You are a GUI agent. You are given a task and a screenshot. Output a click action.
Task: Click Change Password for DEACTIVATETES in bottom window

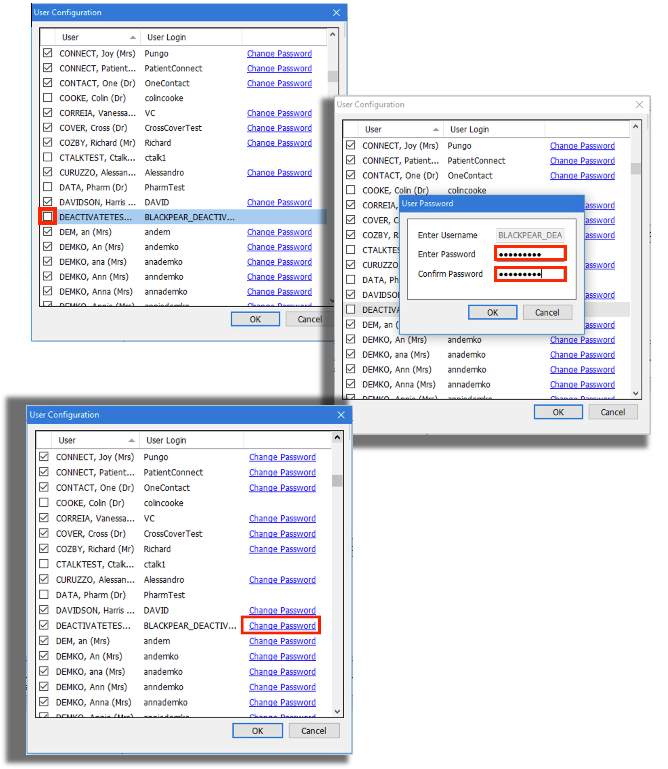pos(282,626)
